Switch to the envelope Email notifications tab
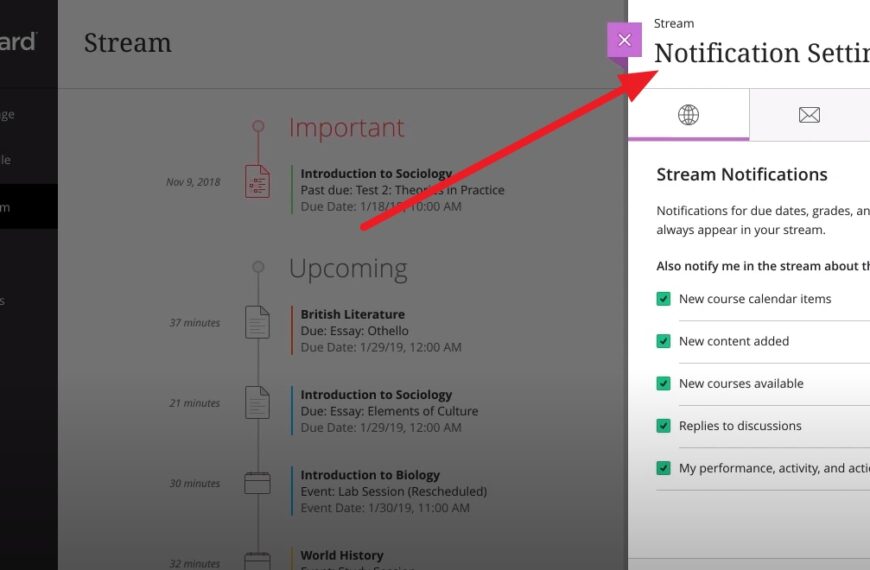Screen dimensions: 870x570 pyautogui.click(x=809, y=115)
